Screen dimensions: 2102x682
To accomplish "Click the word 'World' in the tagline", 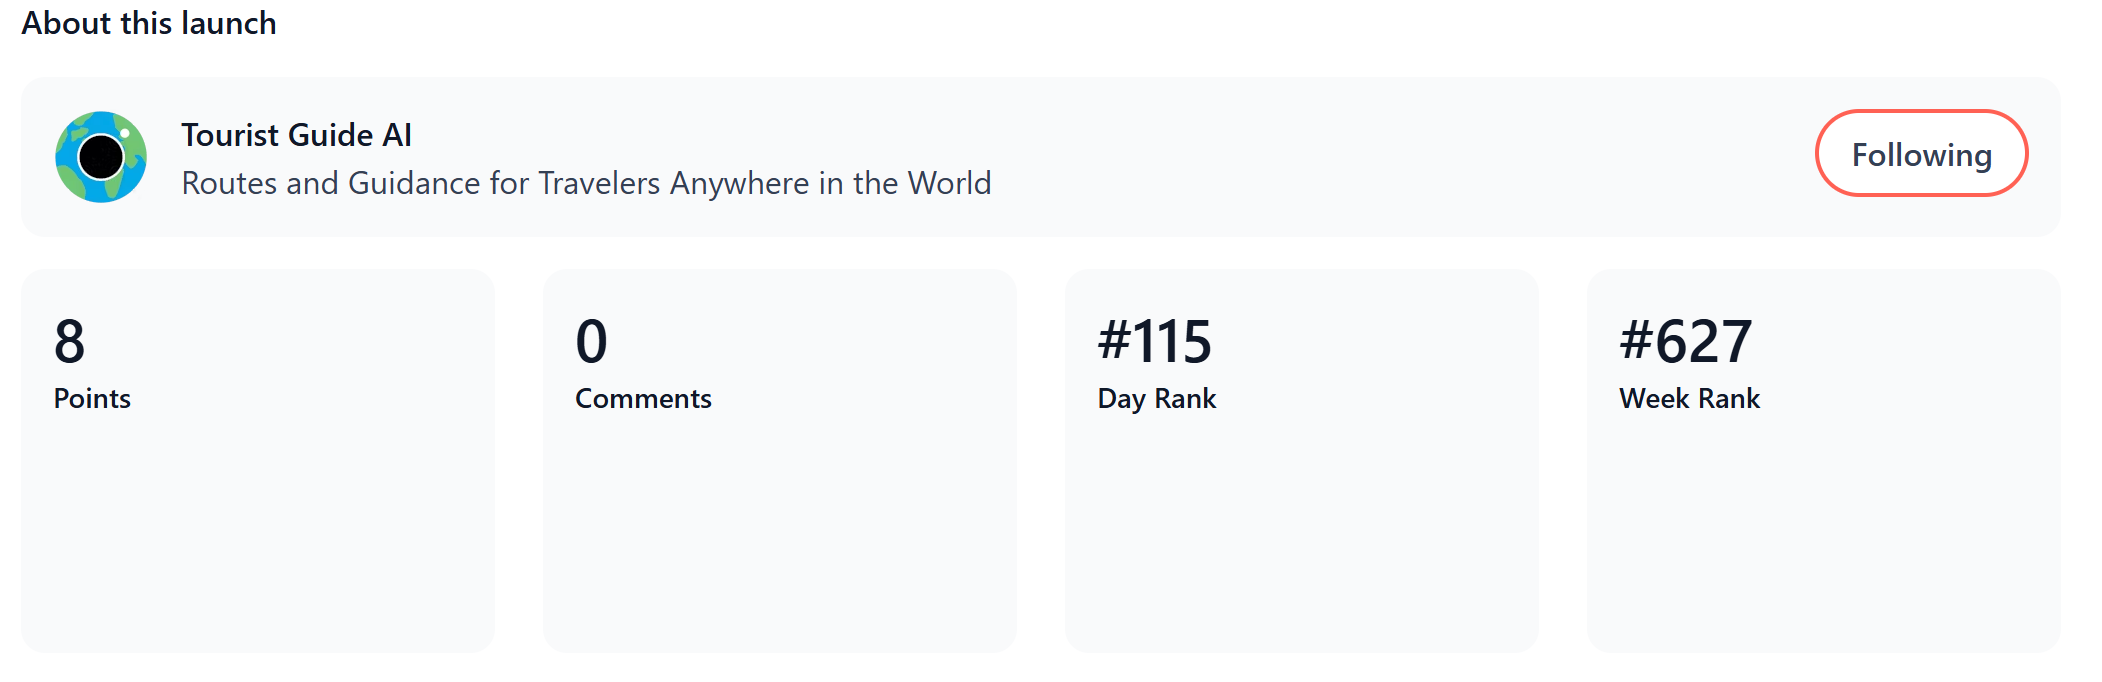I will [x=949, y=184].
